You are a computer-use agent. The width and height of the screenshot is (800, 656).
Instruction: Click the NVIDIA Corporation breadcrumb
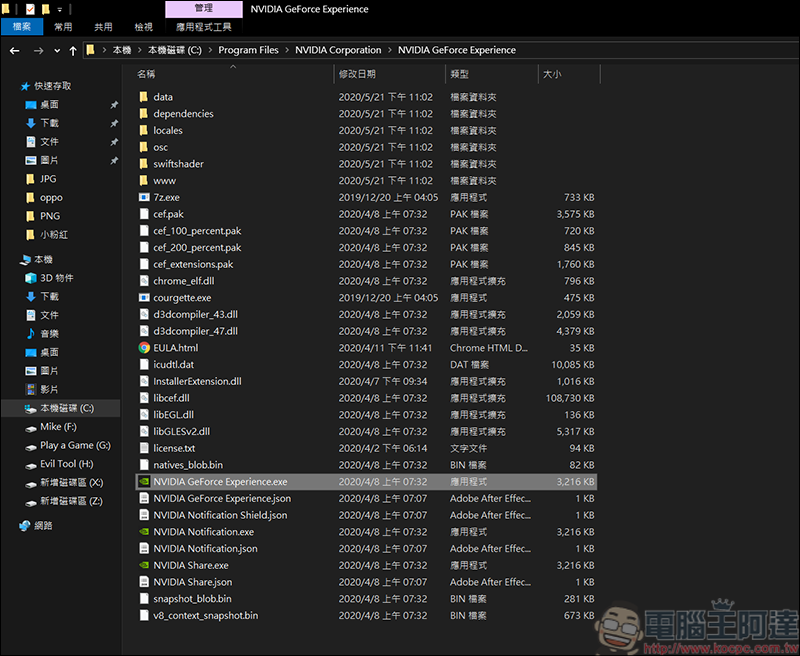click(x=338, y=50)
